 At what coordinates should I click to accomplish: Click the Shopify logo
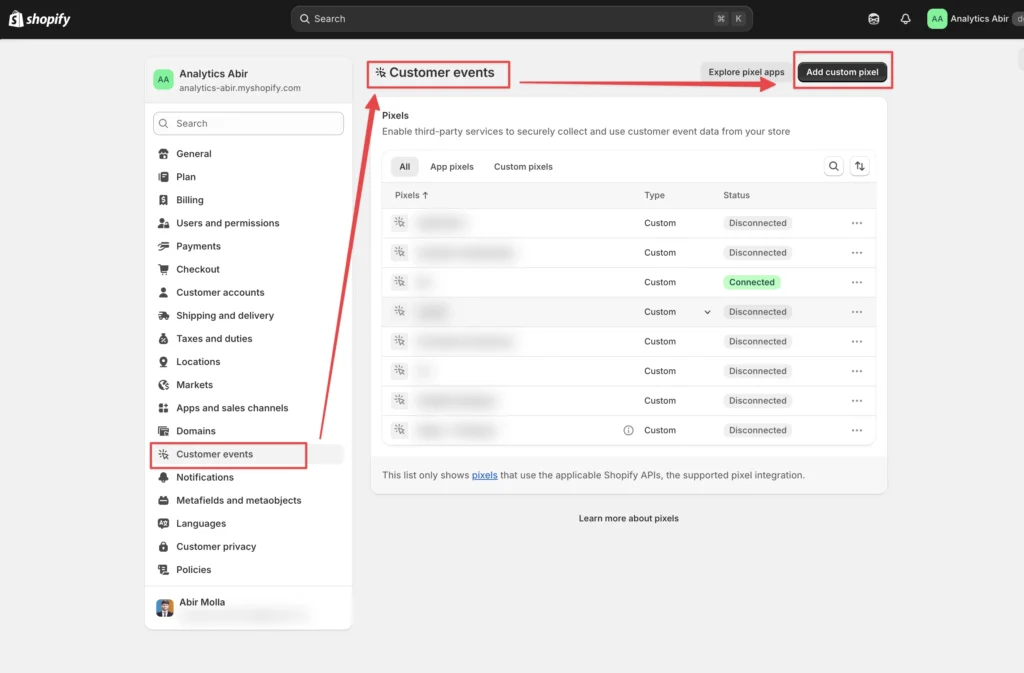(39, 19)
